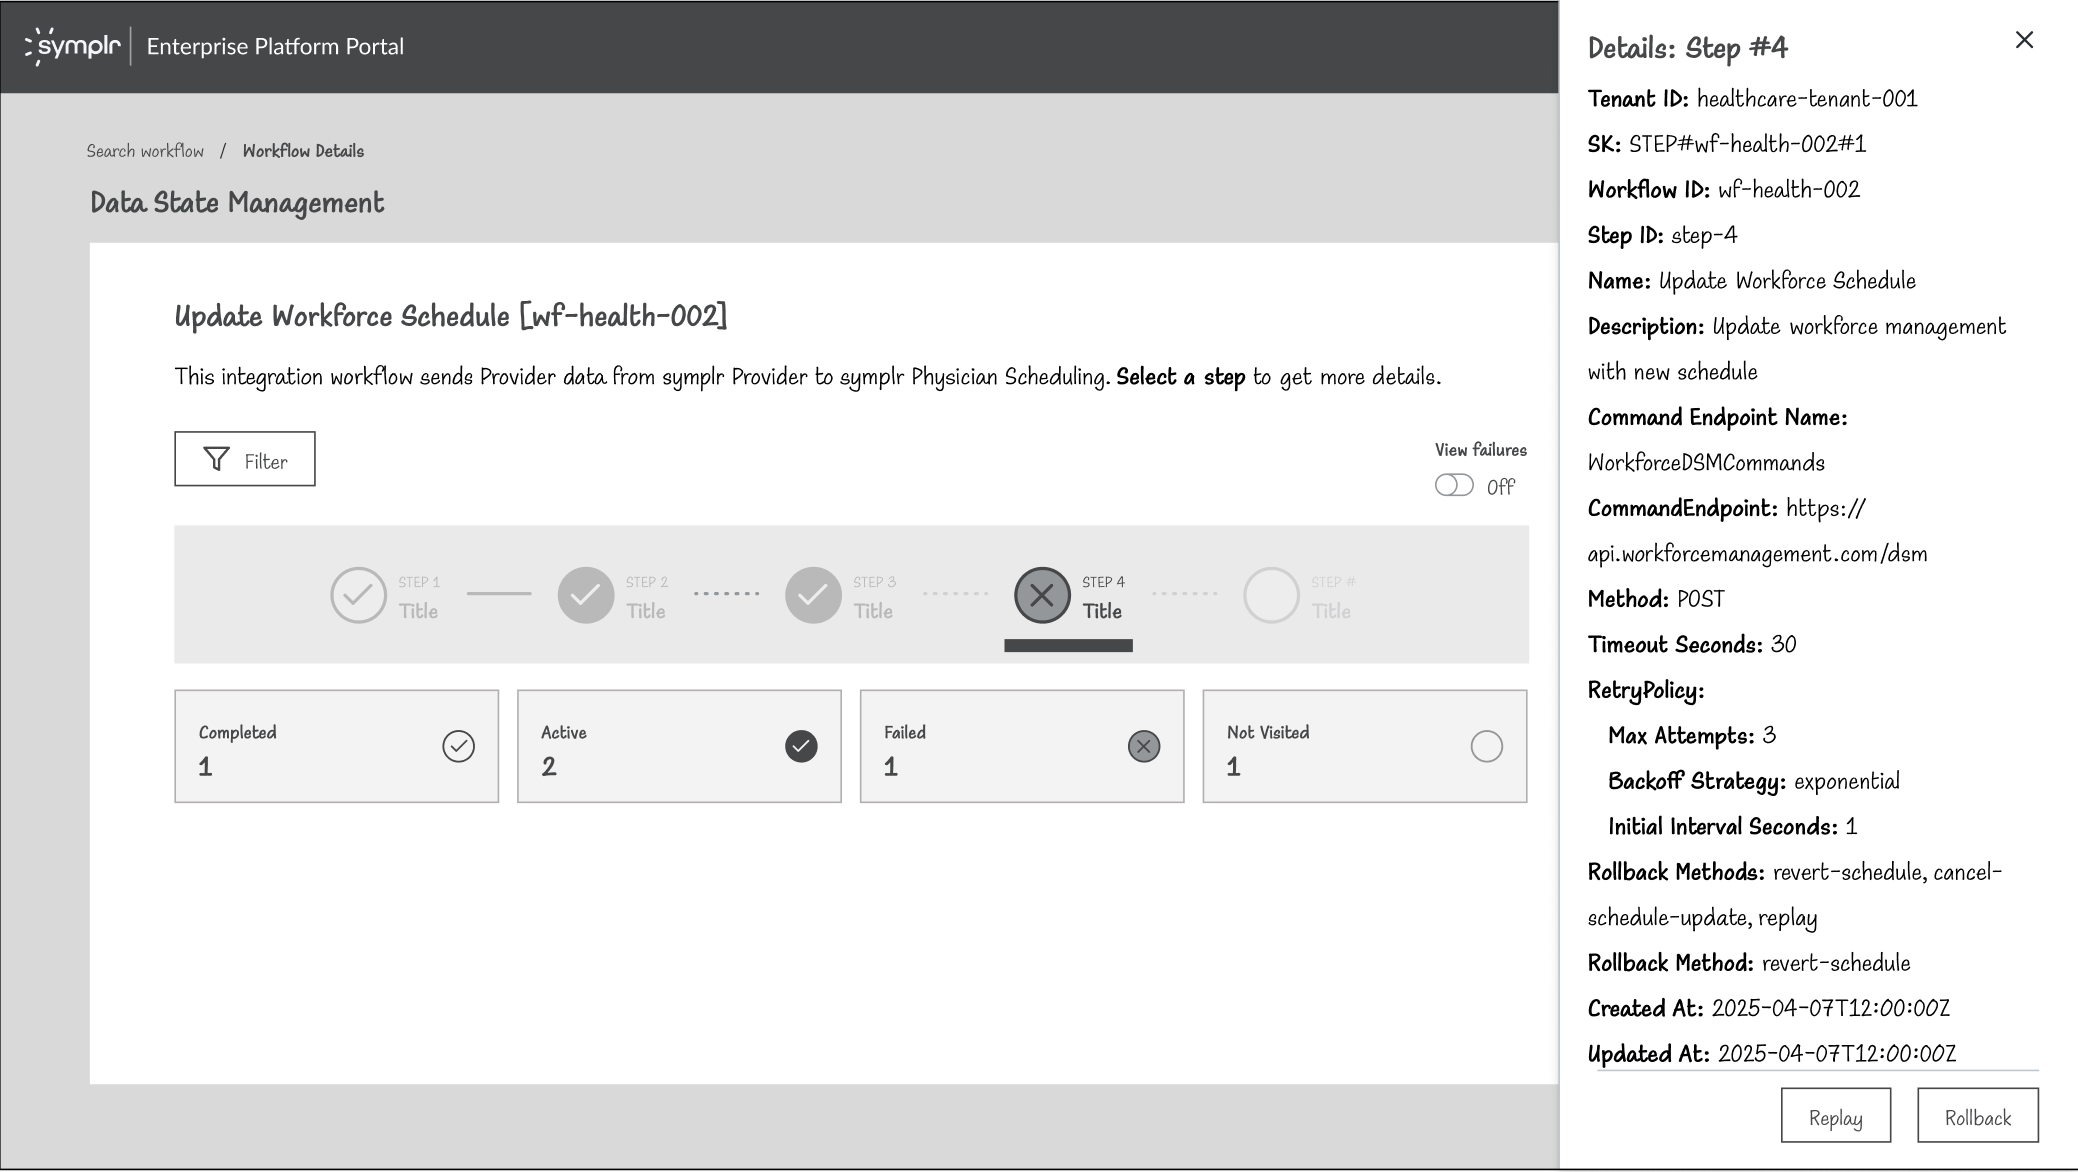Close the Step #4 details panel
This screenshot has height=1172, width=2078.
click(2025, 40)
